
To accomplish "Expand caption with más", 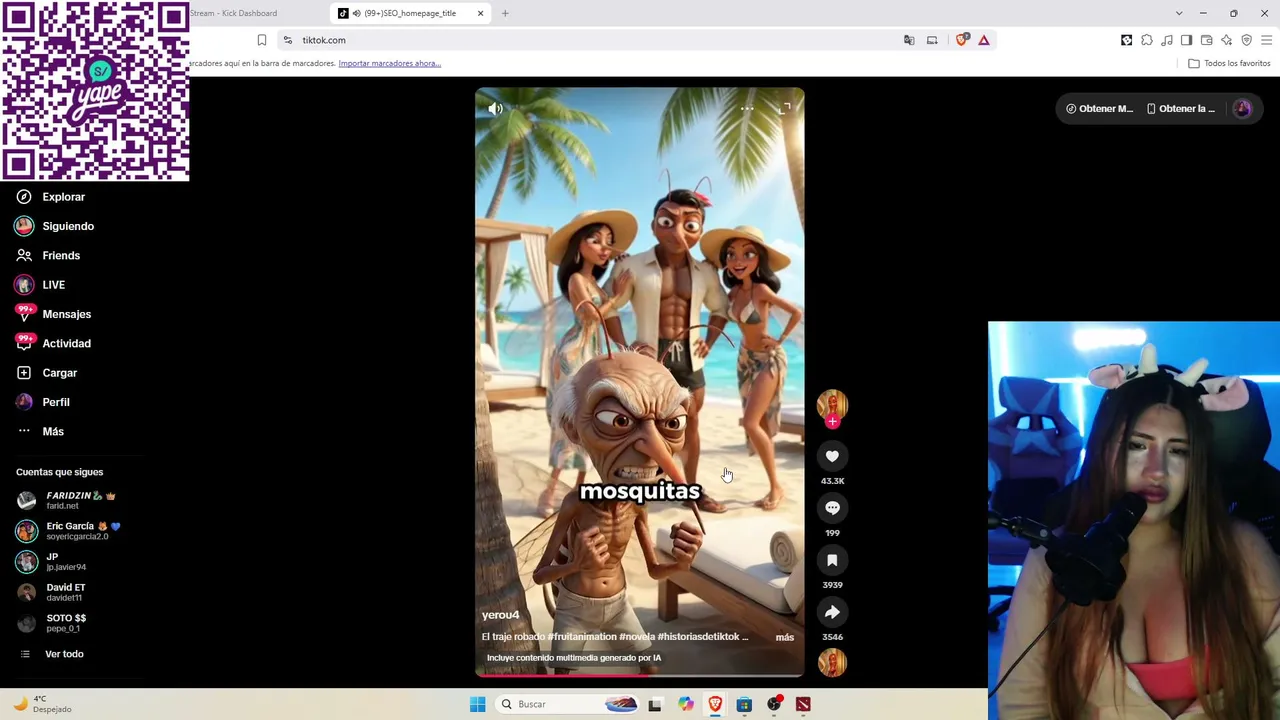I will pyautogui.click(x=785, y=637).
